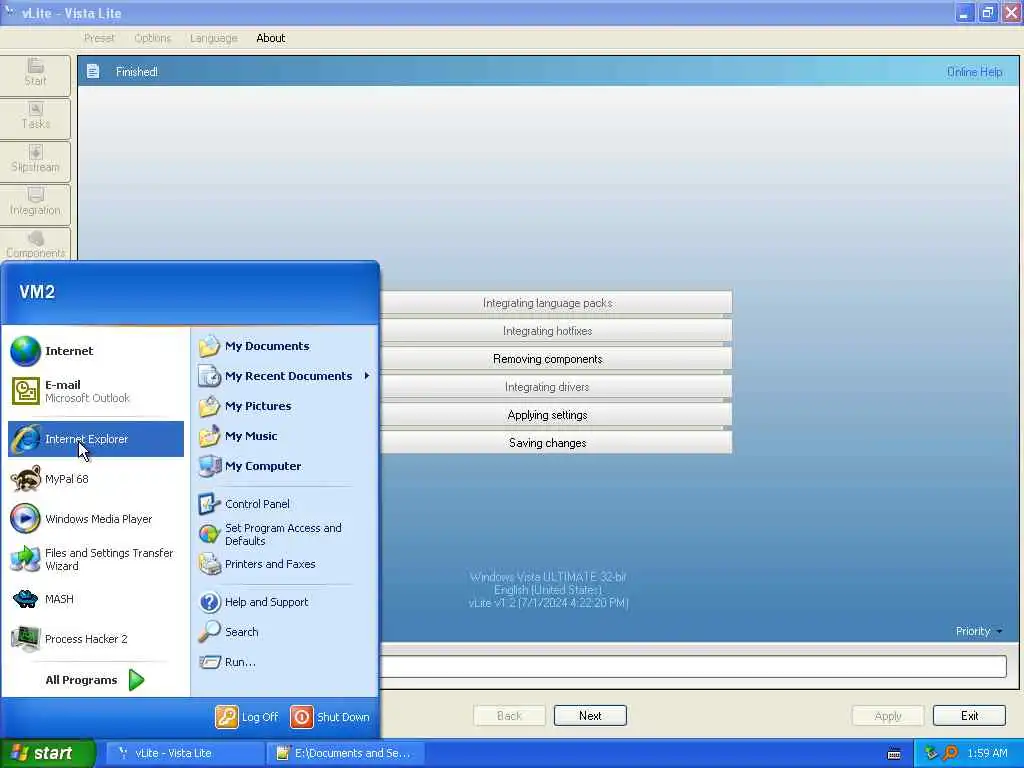Launch Microsoft Outlook E-mail
The image size is (1024, 768).
[x=95, y=391]
